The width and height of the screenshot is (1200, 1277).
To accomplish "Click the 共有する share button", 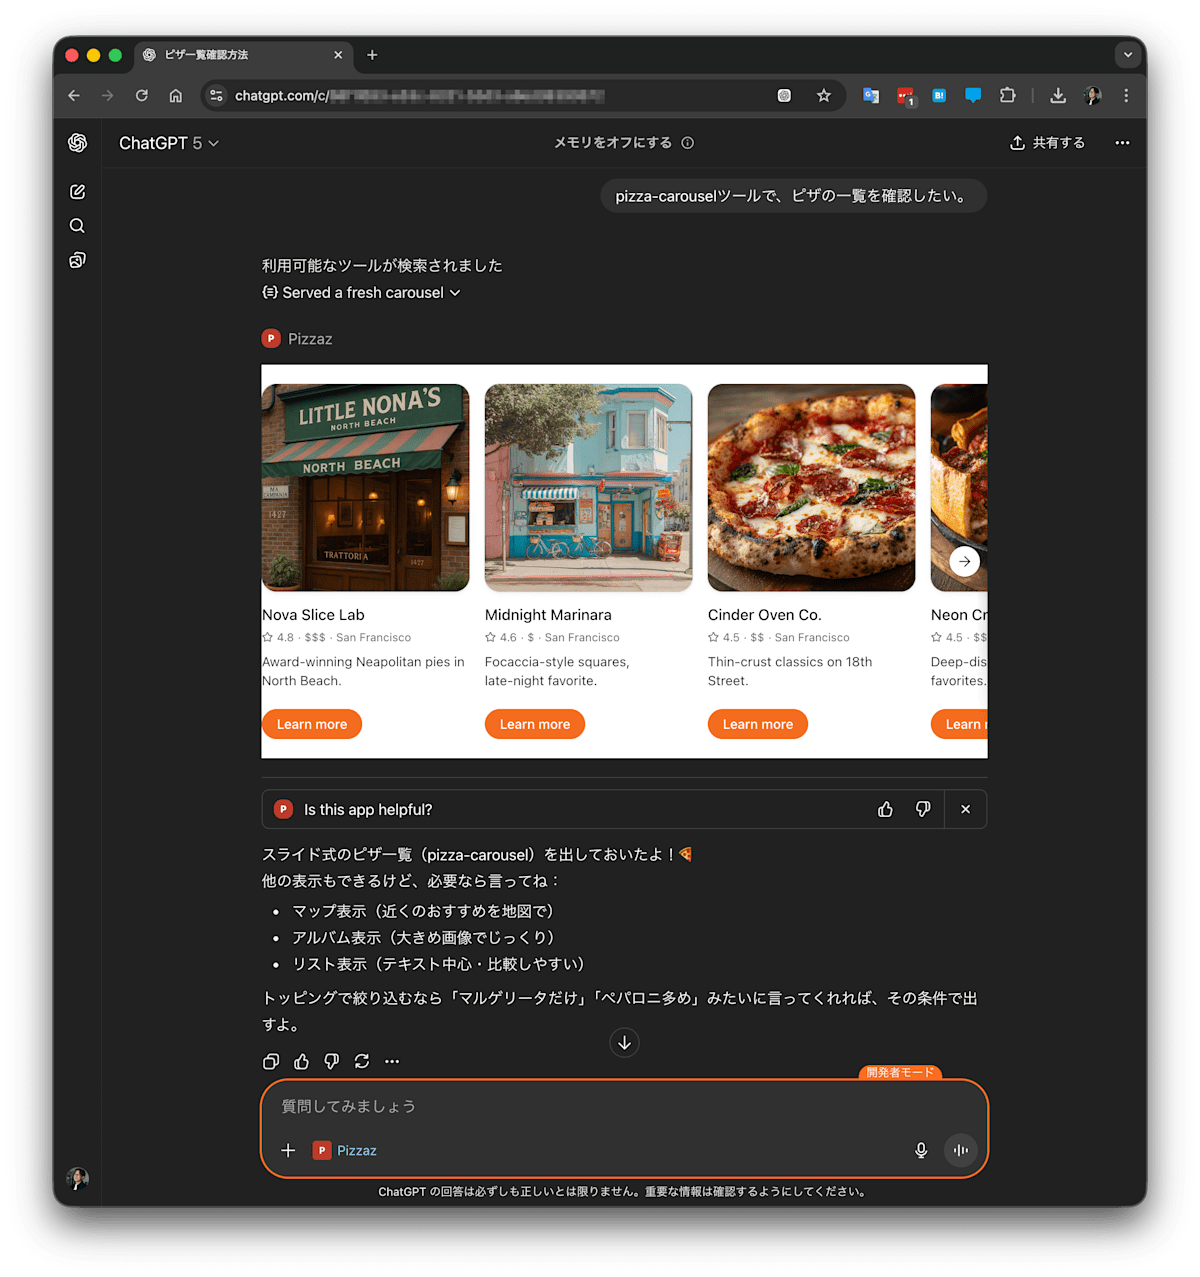I will click(x=1047, y=143).
